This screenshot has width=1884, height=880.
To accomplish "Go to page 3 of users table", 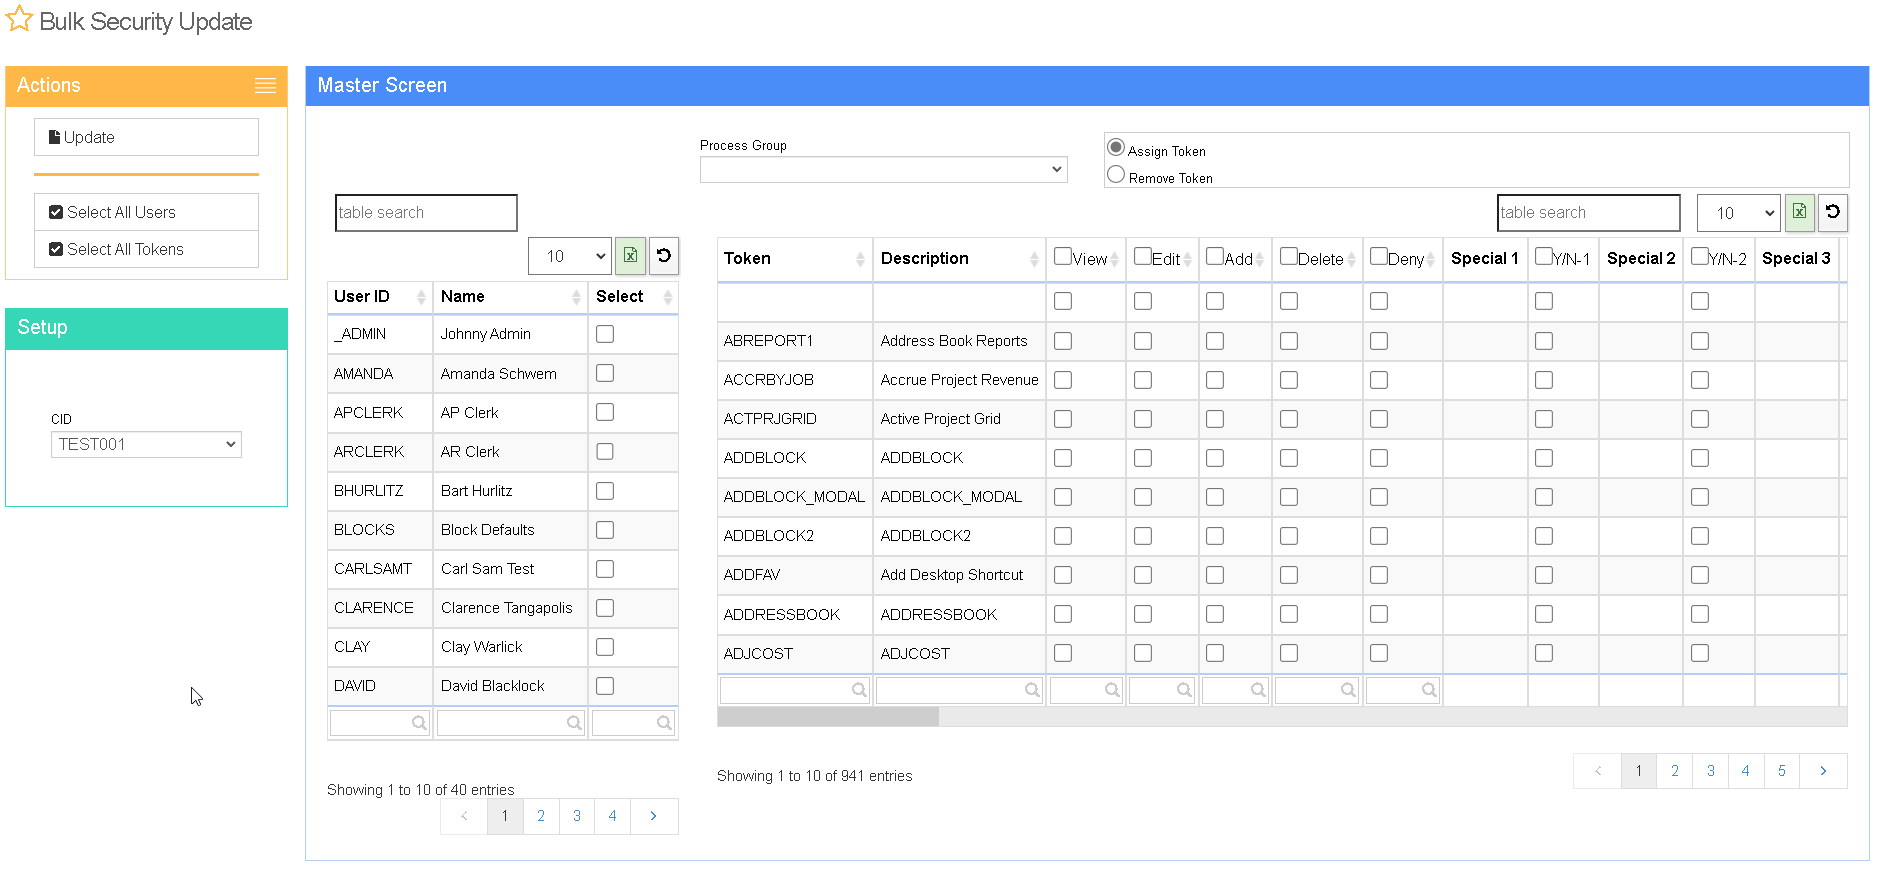I will point(577,816).
